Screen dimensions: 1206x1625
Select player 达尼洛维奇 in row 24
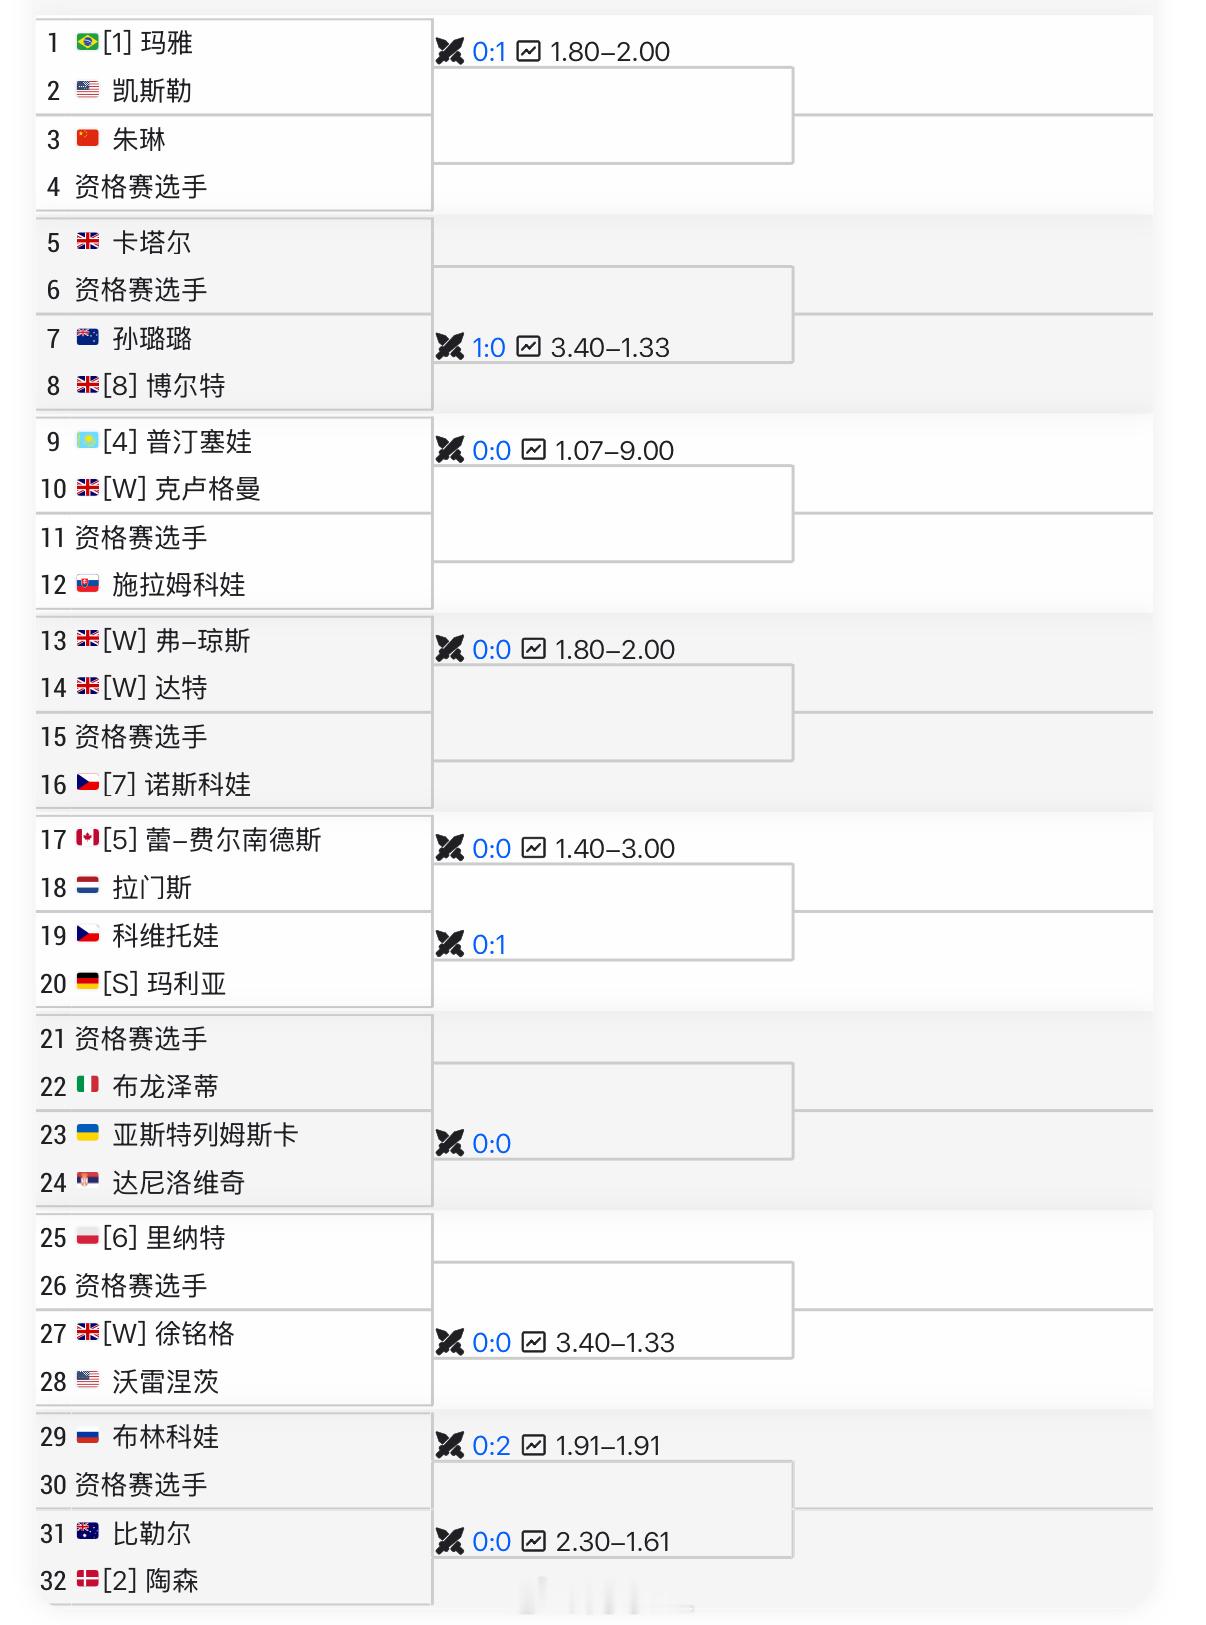pyautogui.click(x=179, y=1183)
